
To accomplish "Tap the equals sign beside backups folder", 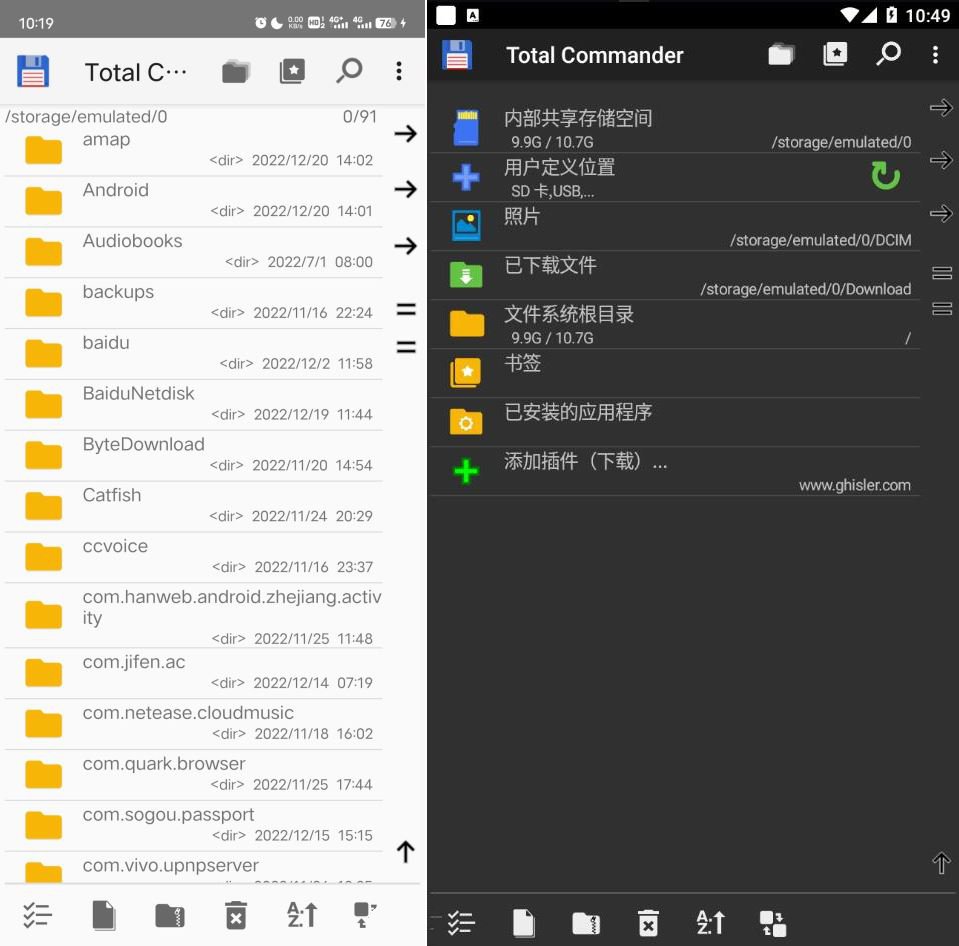I will click(406, 309).
